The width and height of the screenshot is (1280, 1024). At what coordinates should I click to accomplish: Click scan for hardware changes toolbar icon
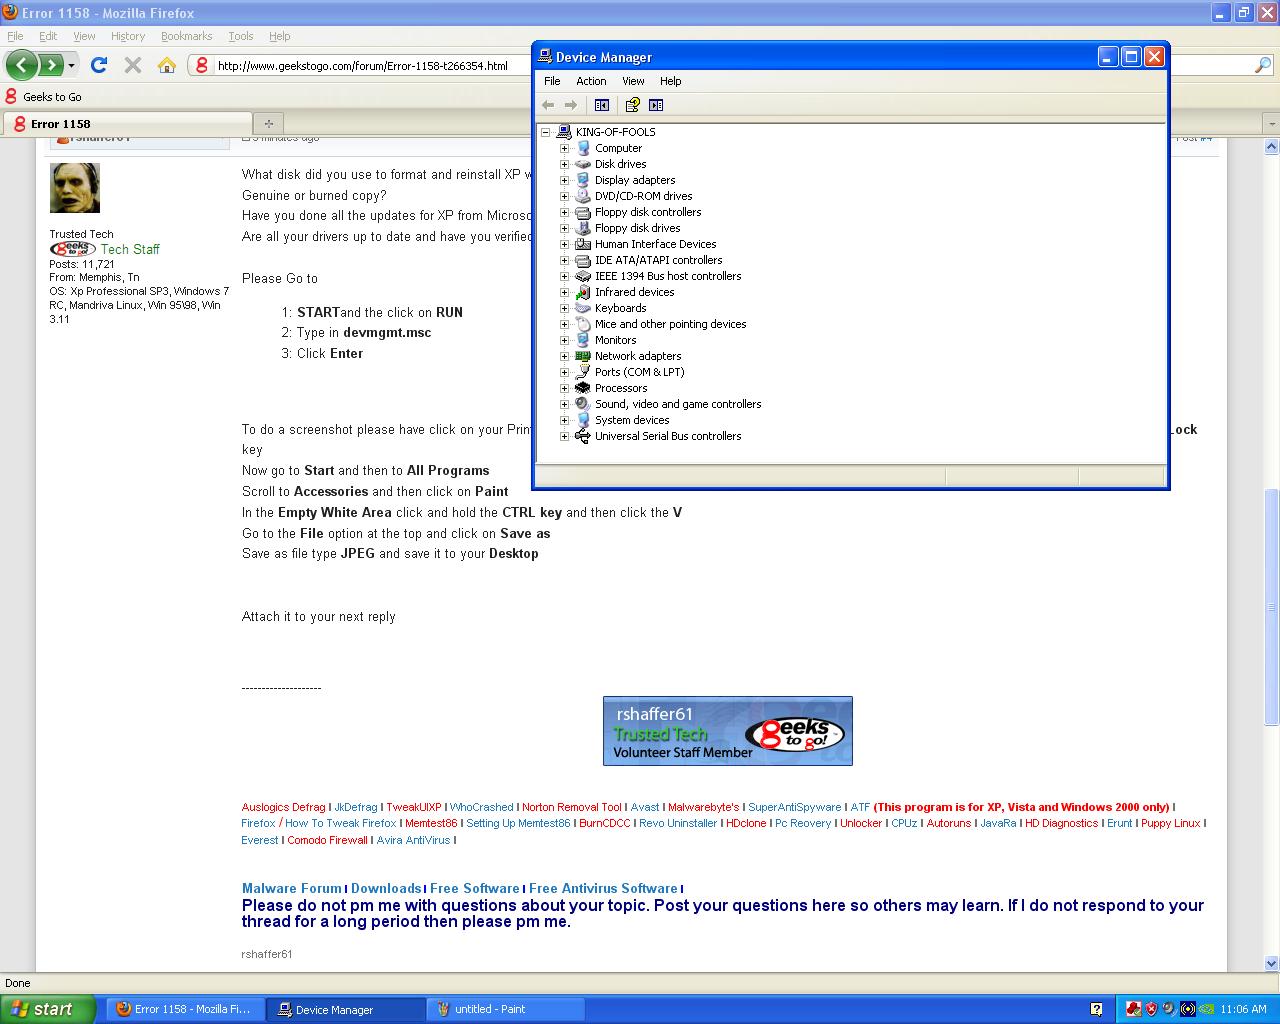tap(656, 105)
